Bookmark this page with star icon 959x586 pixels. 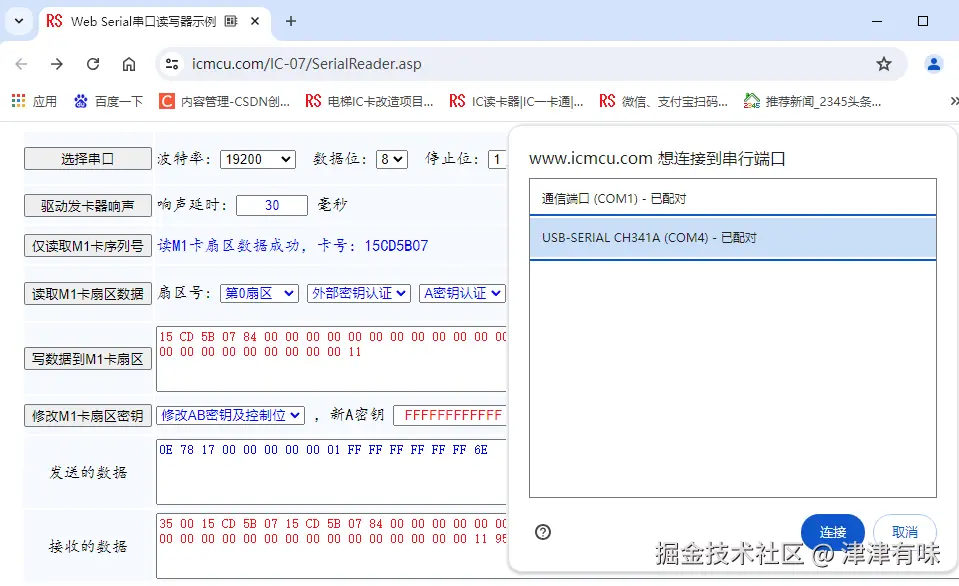point(884,64)
